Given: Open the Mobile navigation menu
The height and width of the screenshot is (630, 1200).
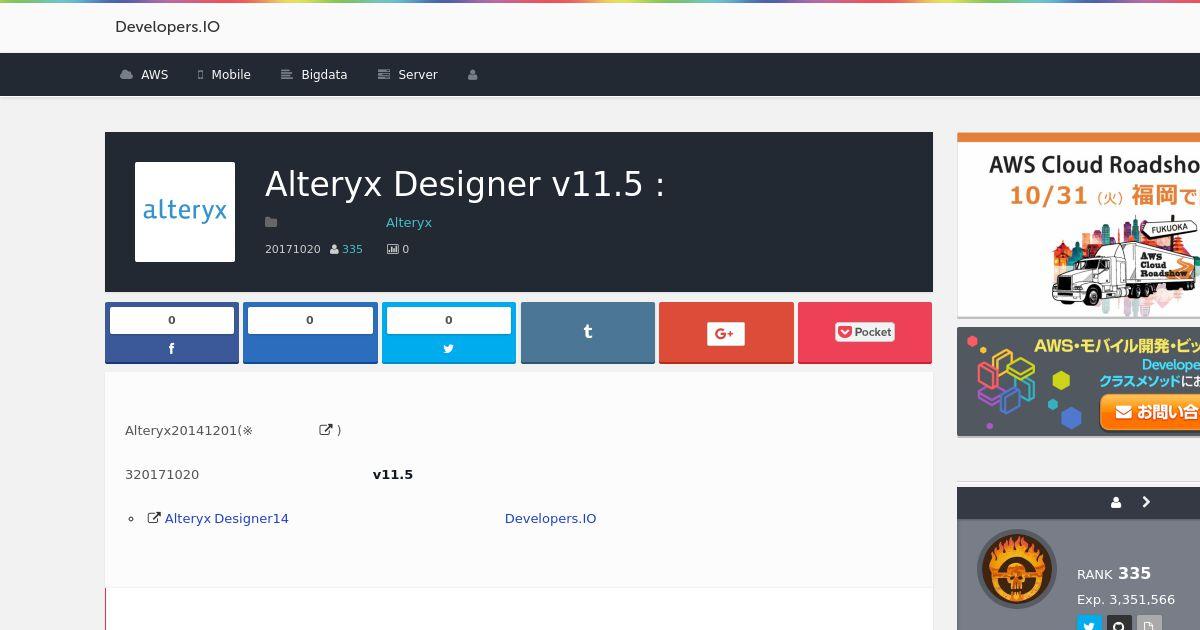Looking at the screenshot, I should point(224,75).
